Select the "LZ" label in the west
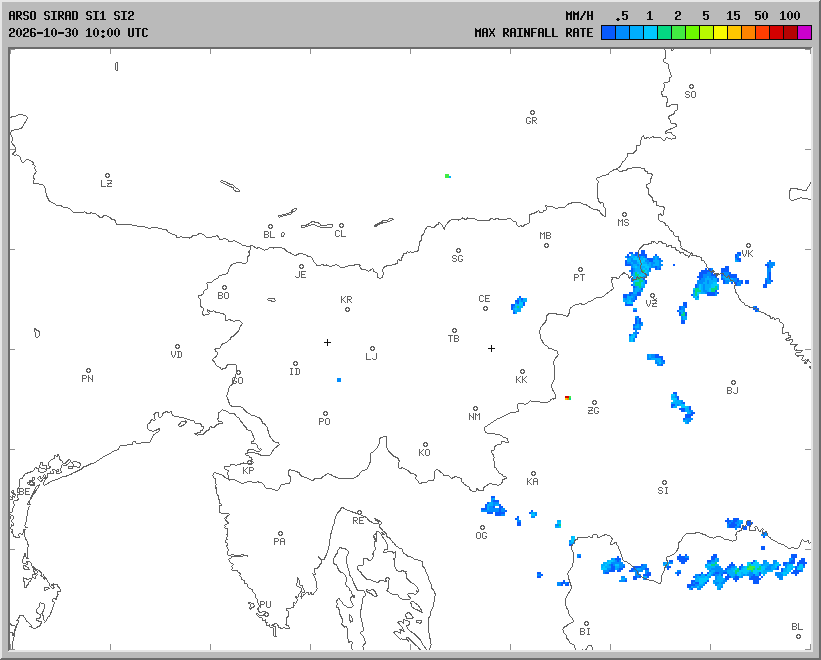 point(106,183)
